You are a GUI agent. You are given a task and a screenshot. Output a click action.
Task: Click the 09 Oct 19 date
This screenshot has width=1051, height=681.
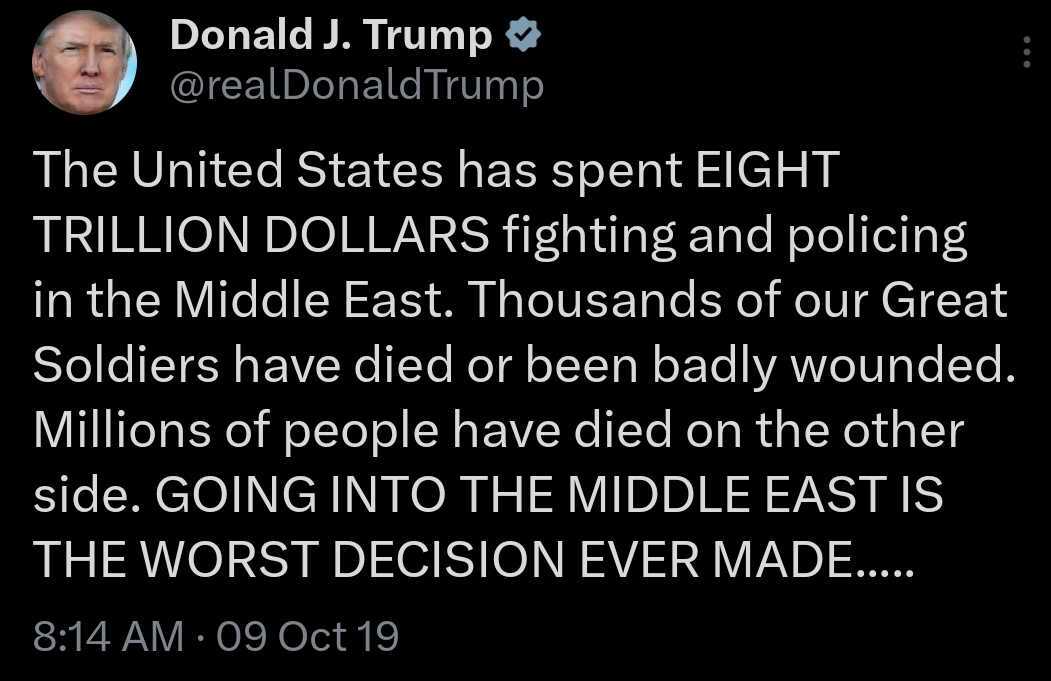click(x=307, y=636)
